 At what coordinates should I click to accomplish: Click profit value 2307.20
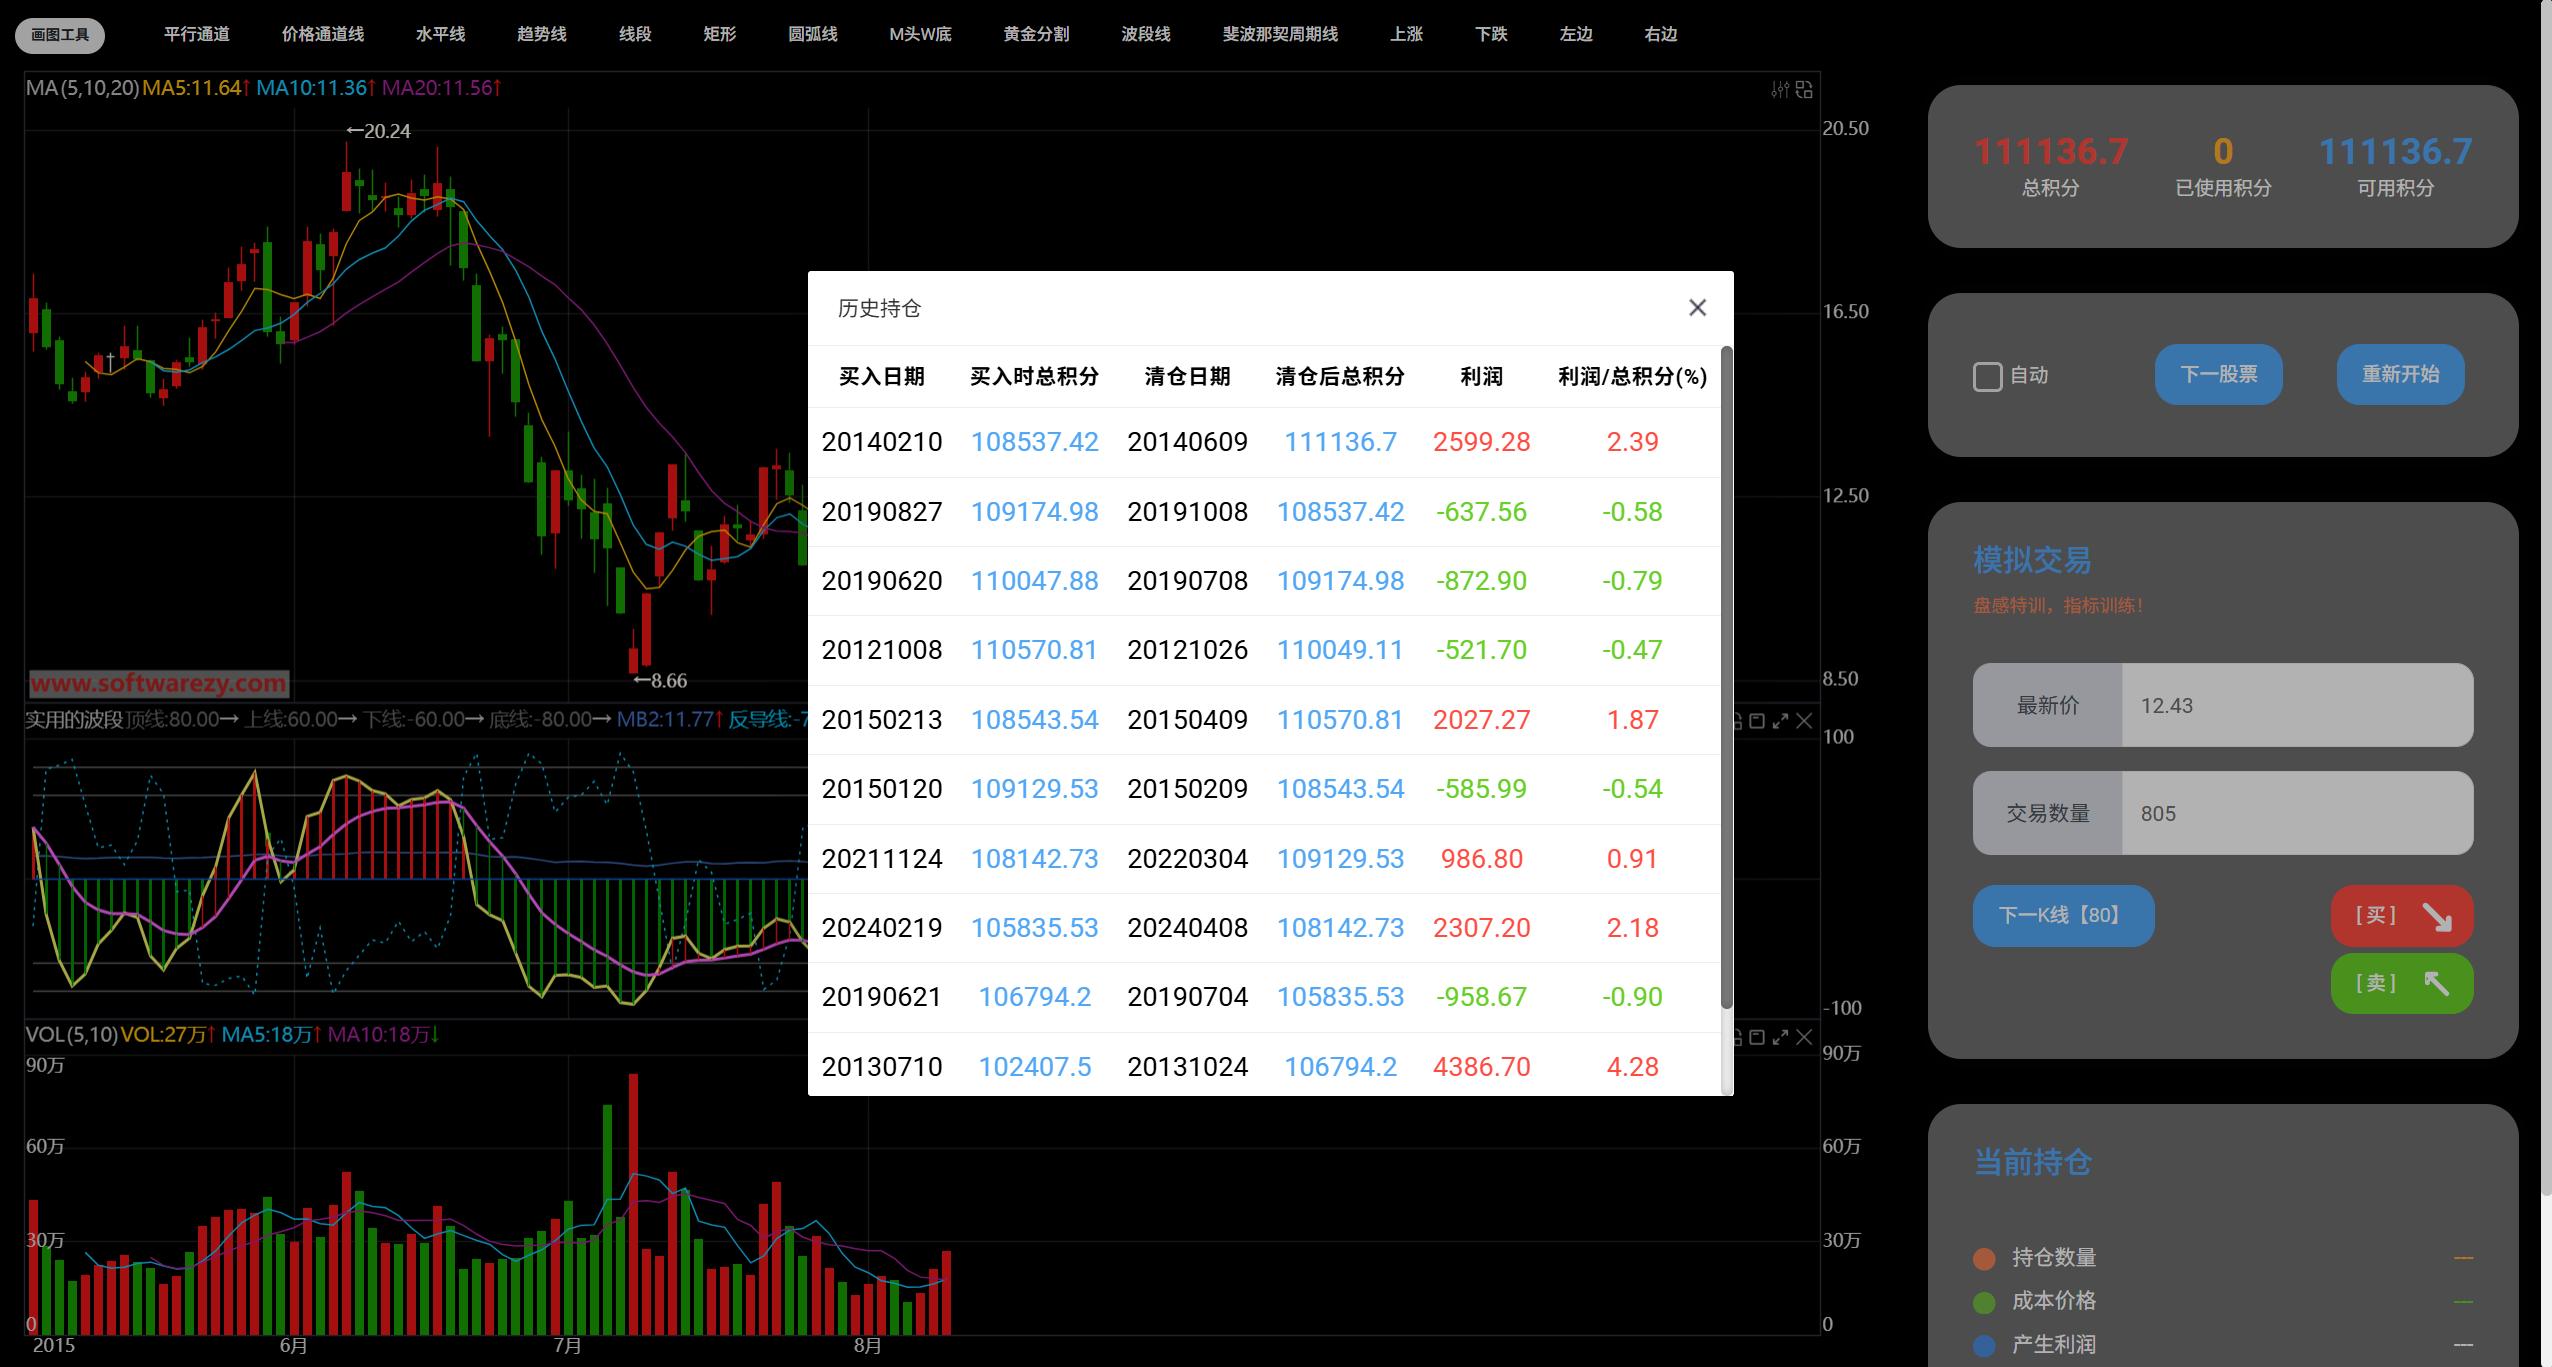[x=1482, y=928]
